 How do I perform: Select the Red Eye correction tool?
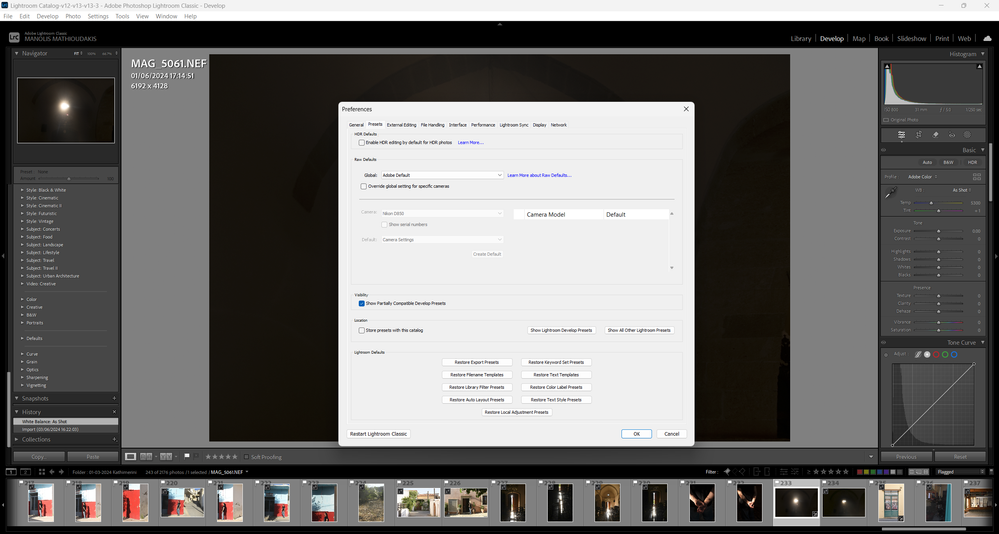pyautogui.click(x=952, y=134)
